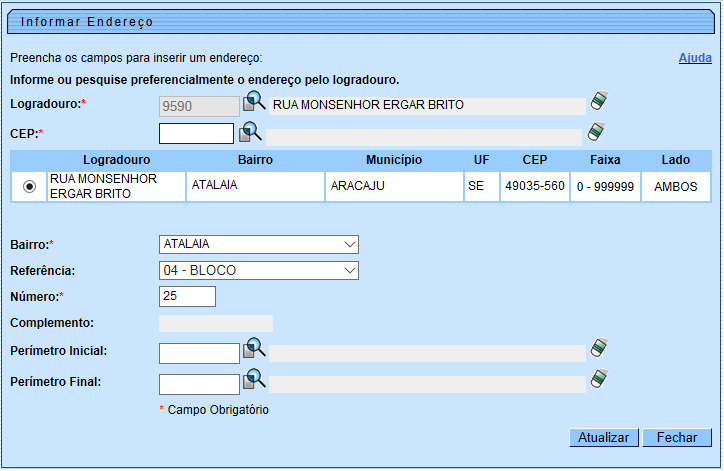Click the CEP column header in table
The image size is (724, 471).
534,160
